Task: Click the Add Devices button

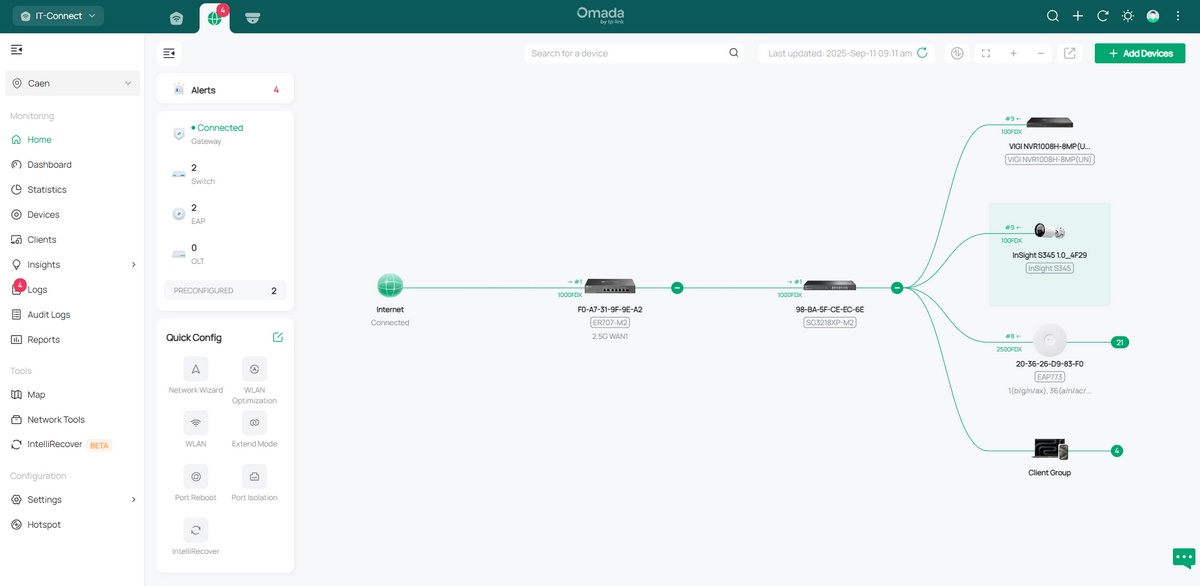Action: tap(1139, 52)
